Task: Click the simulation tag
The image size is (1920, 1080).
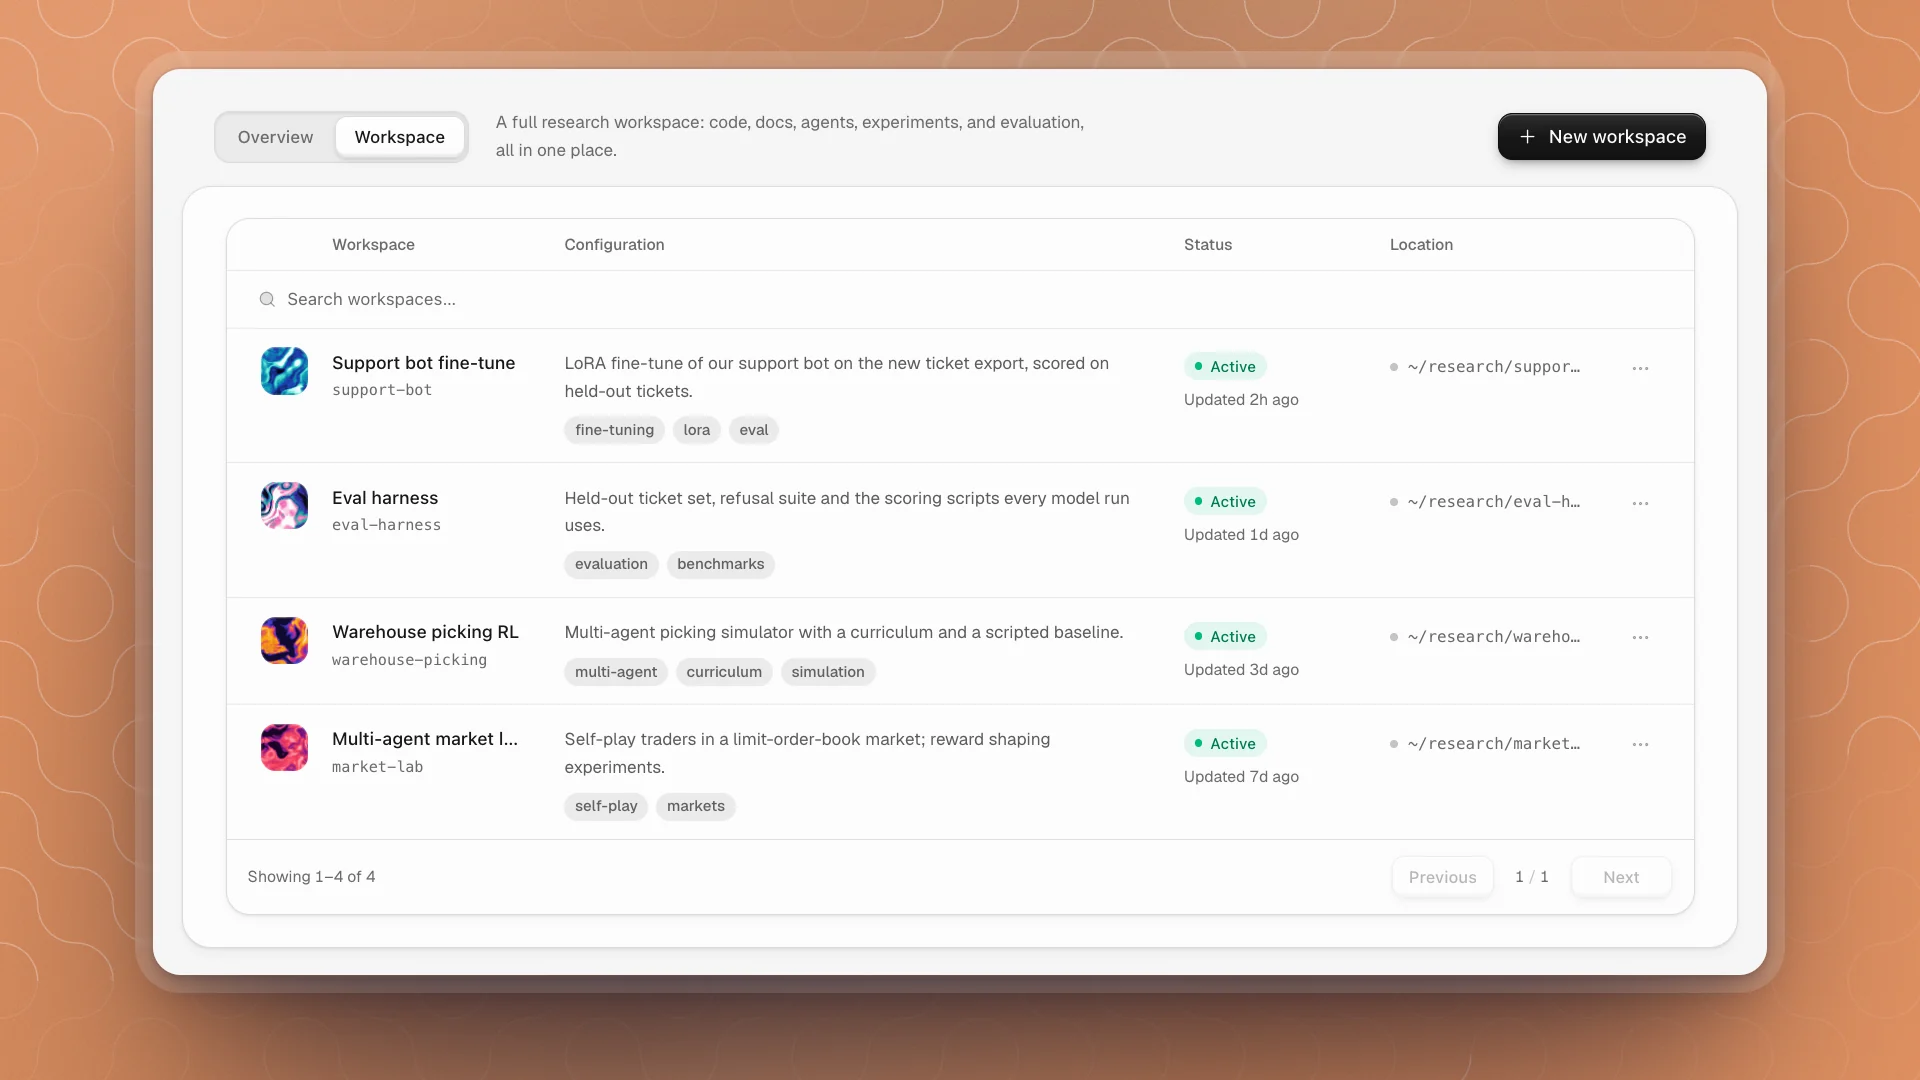Action: pyautogui.click(x=828, y=672)
